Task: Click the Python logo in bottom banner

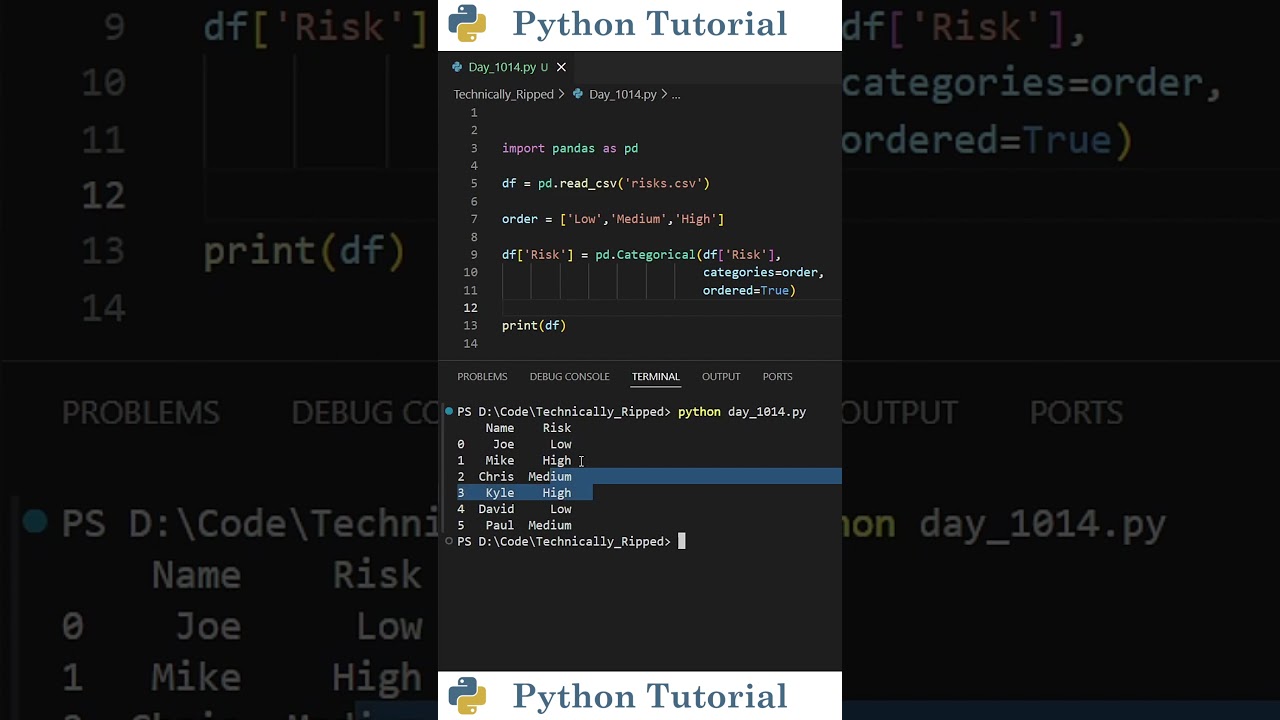Action: (467, 695)
